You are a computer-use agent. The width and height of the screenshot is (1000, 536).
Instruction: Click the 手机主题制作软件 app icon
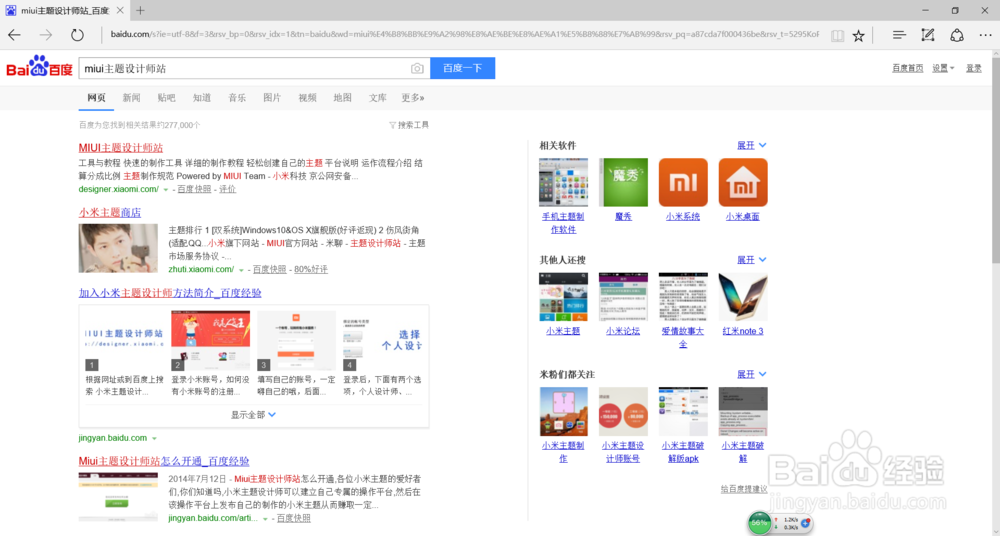click(x=563, y=182)
